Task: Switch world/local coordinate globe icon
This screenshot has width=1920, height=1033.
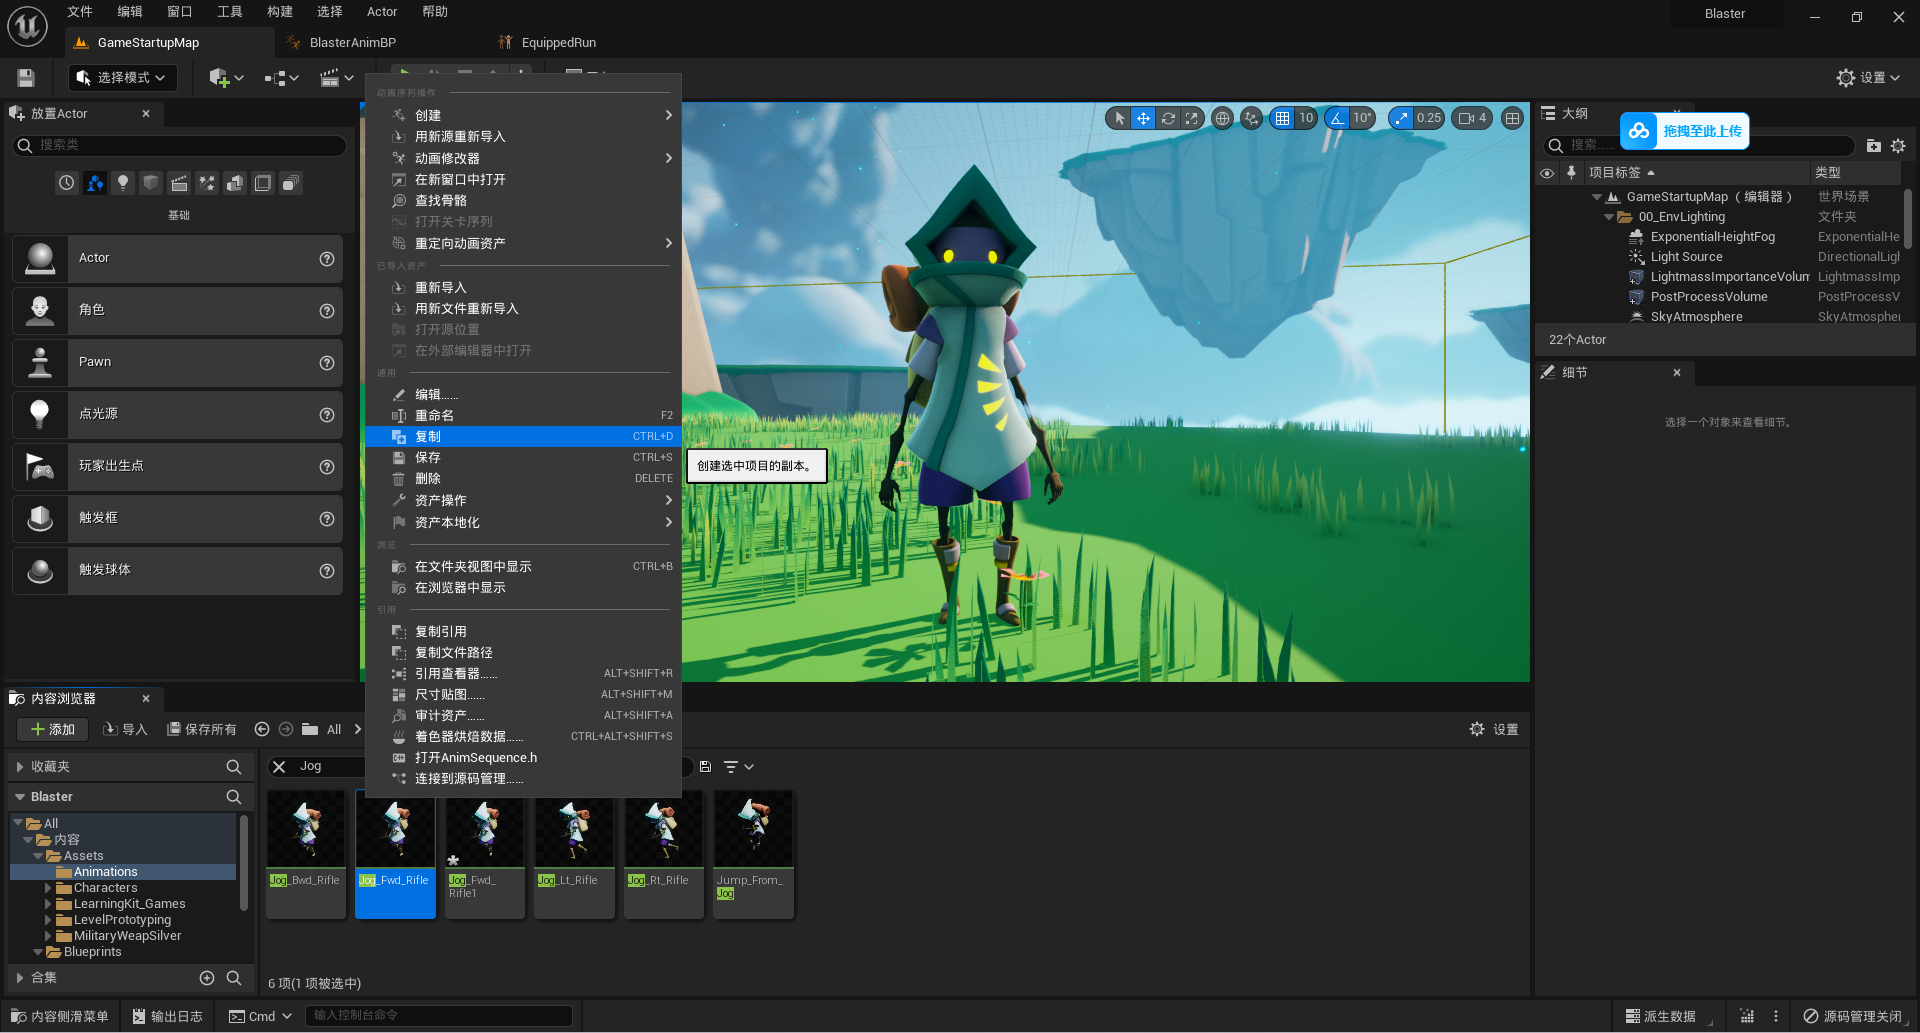Action: pyautogui.click(x=1222, y=118)
